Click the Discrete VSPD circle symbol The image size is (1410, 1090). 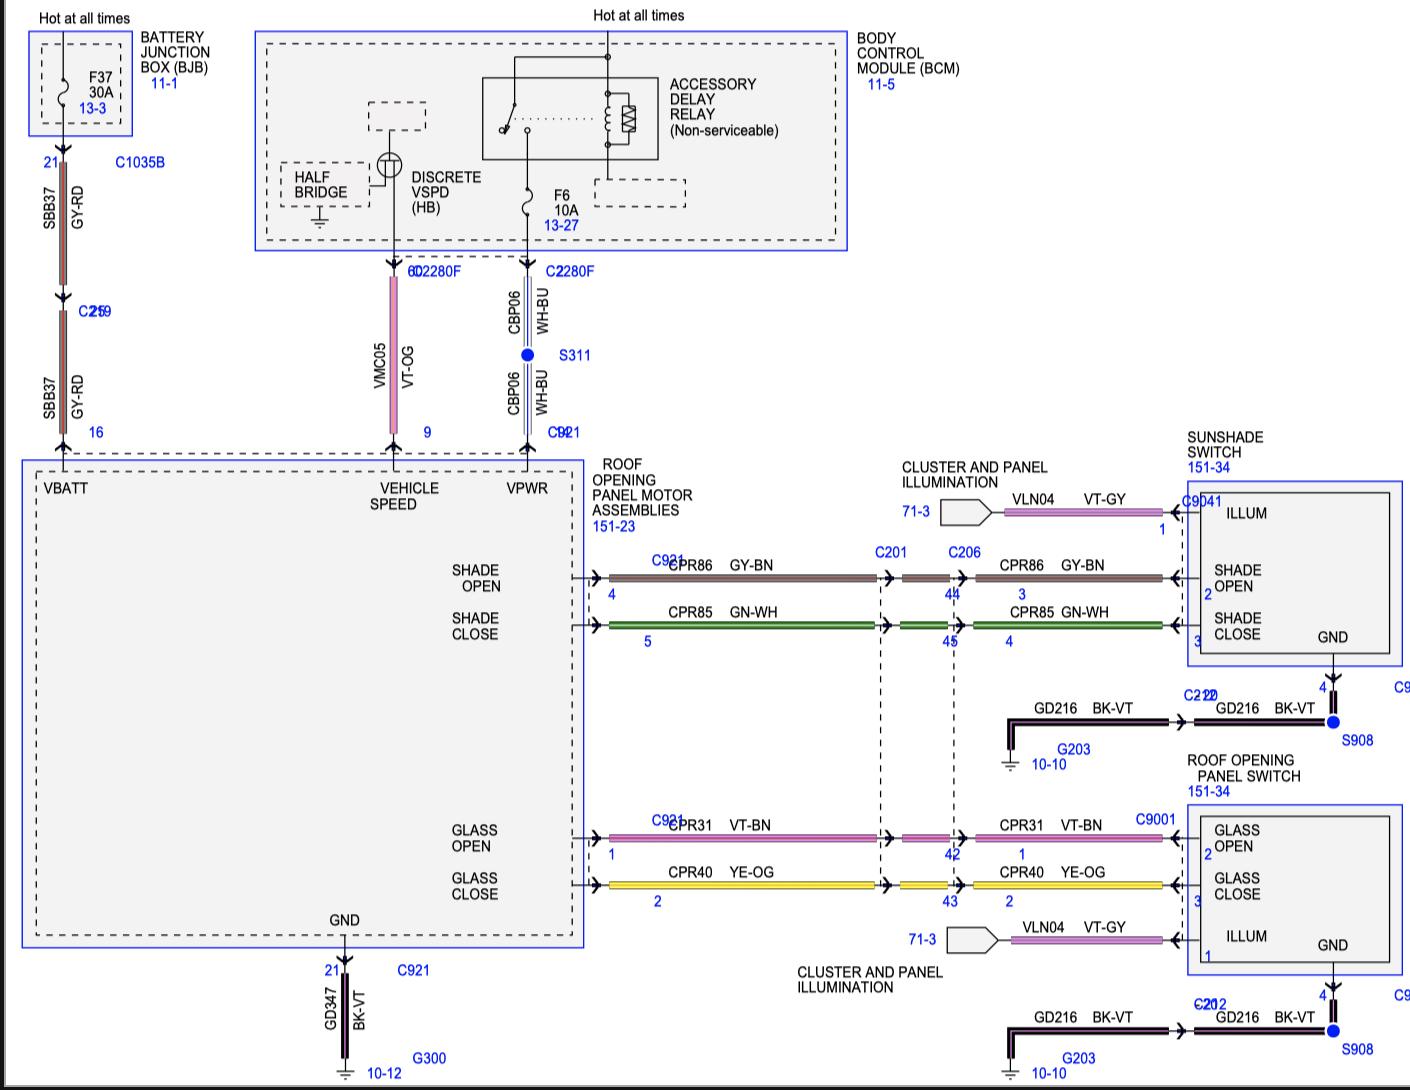pos(390,166)
